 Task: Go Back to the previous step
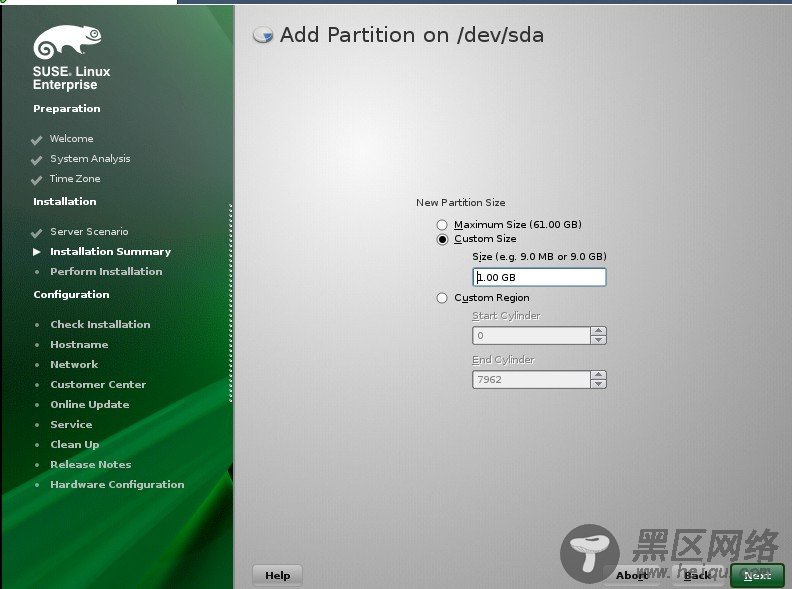click(698, 575)
